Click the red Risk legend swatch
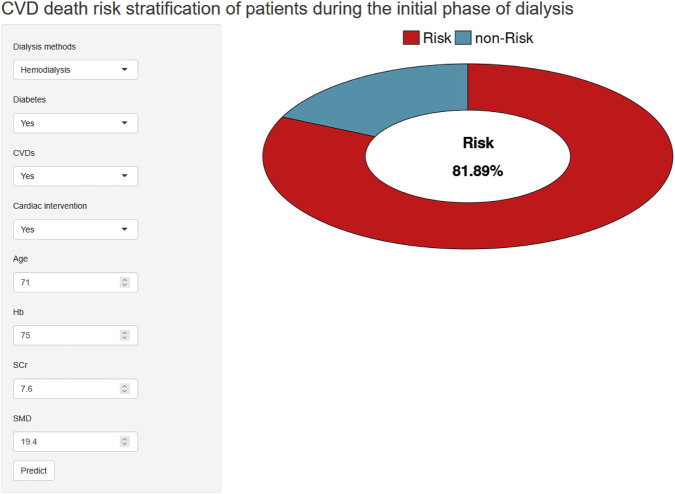 pos(411,38)
